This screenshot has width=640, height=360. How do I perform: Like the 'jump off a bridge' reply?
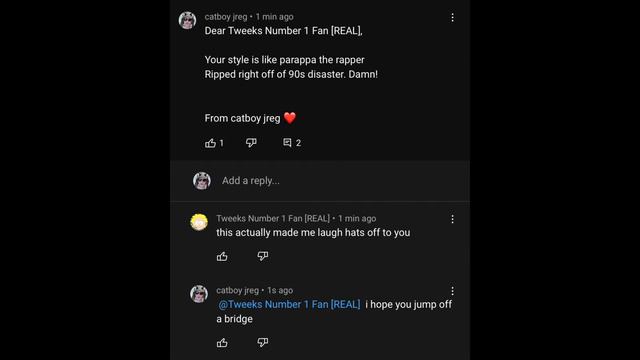(222, 342)
